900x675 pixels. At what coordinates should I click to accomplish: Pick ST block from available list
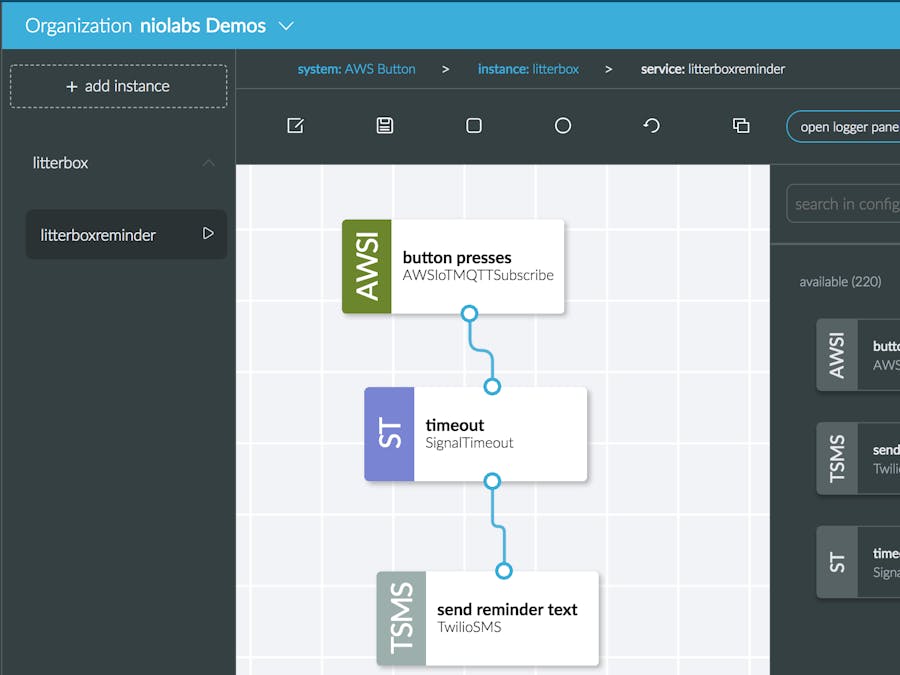point(858,562)
